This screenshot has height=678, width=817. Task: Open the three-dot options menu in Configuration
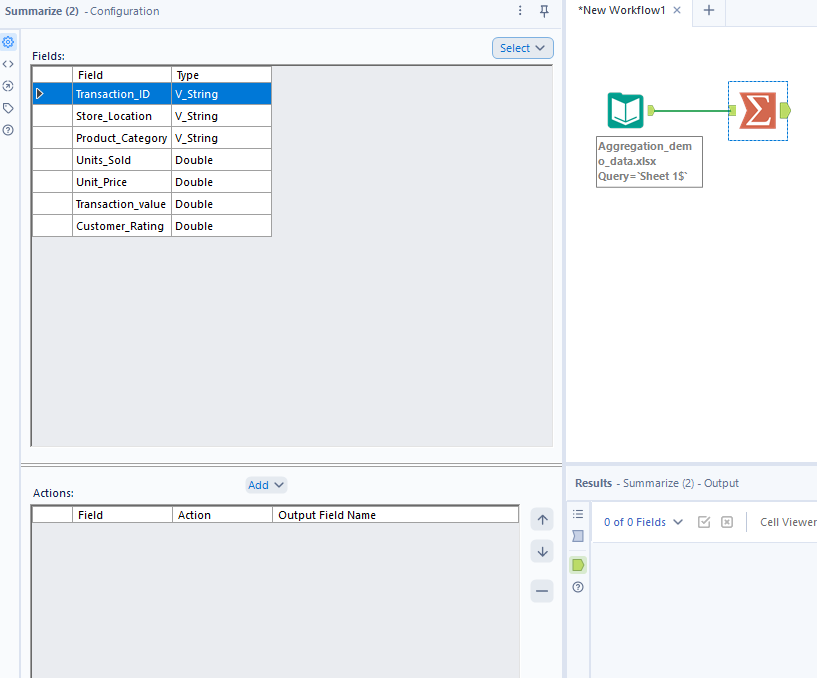point(520,11)
